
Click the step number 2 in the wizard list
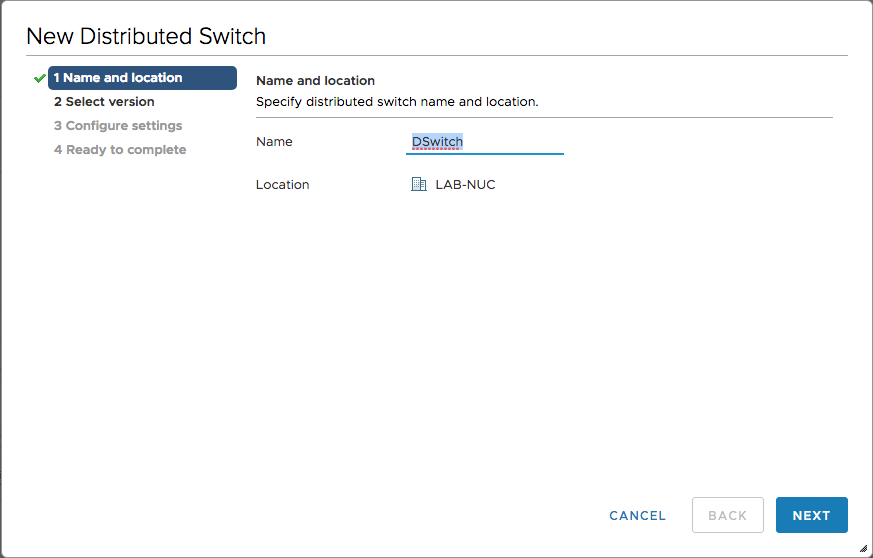pos(58,102)
